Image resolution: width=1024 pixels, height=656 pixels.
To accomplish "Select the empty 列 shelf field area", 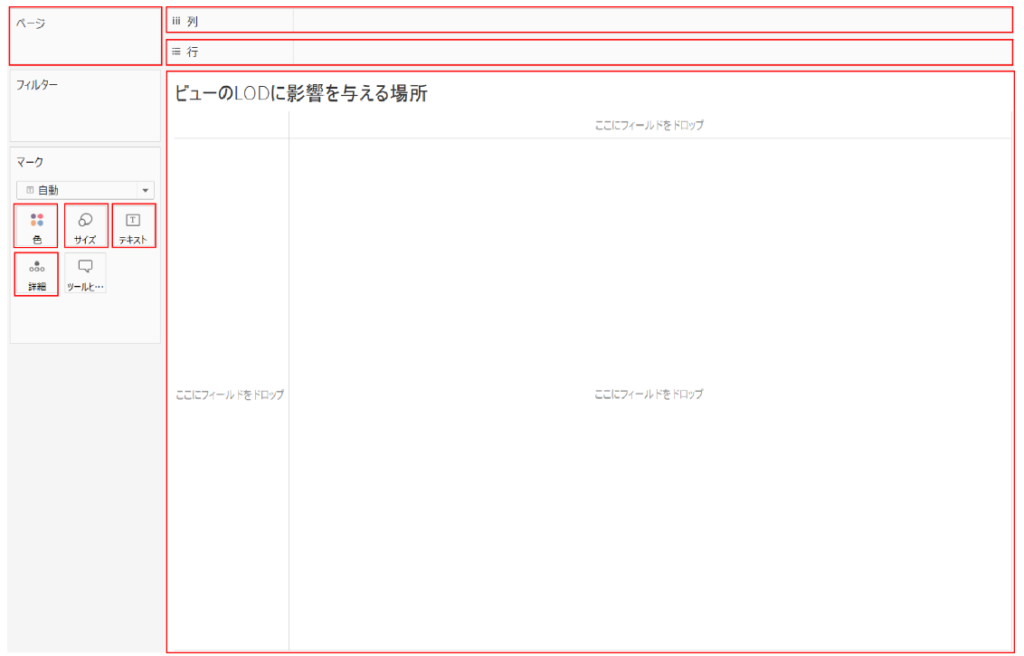I will click(650, 21).
